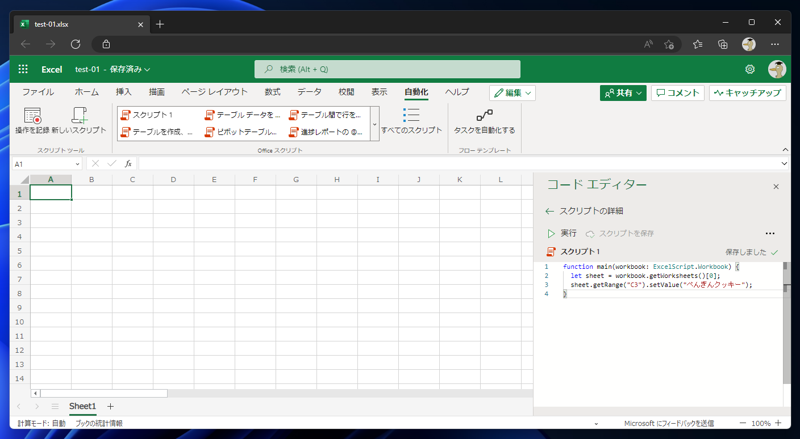Open browser favorites list icon
800x439 pixels.
pyautogui.click(x=697, y=44)
